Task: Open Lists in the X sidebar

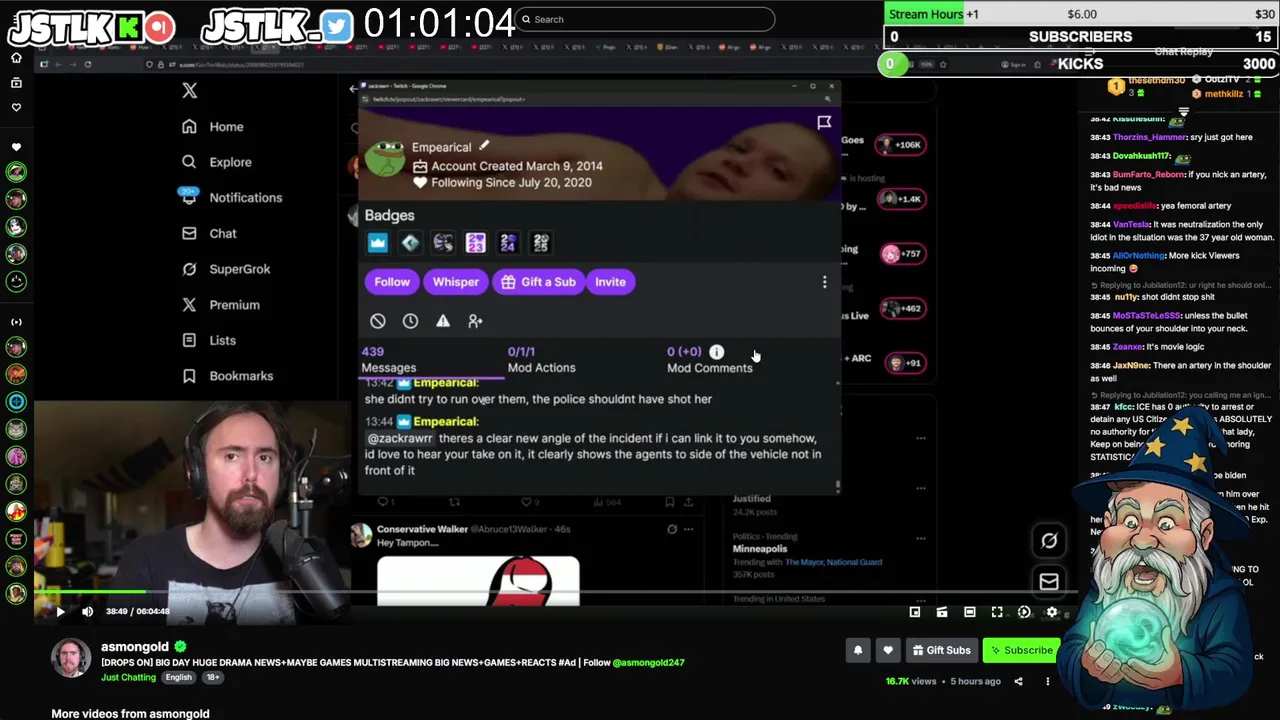Action: click(x=209, y=340)
